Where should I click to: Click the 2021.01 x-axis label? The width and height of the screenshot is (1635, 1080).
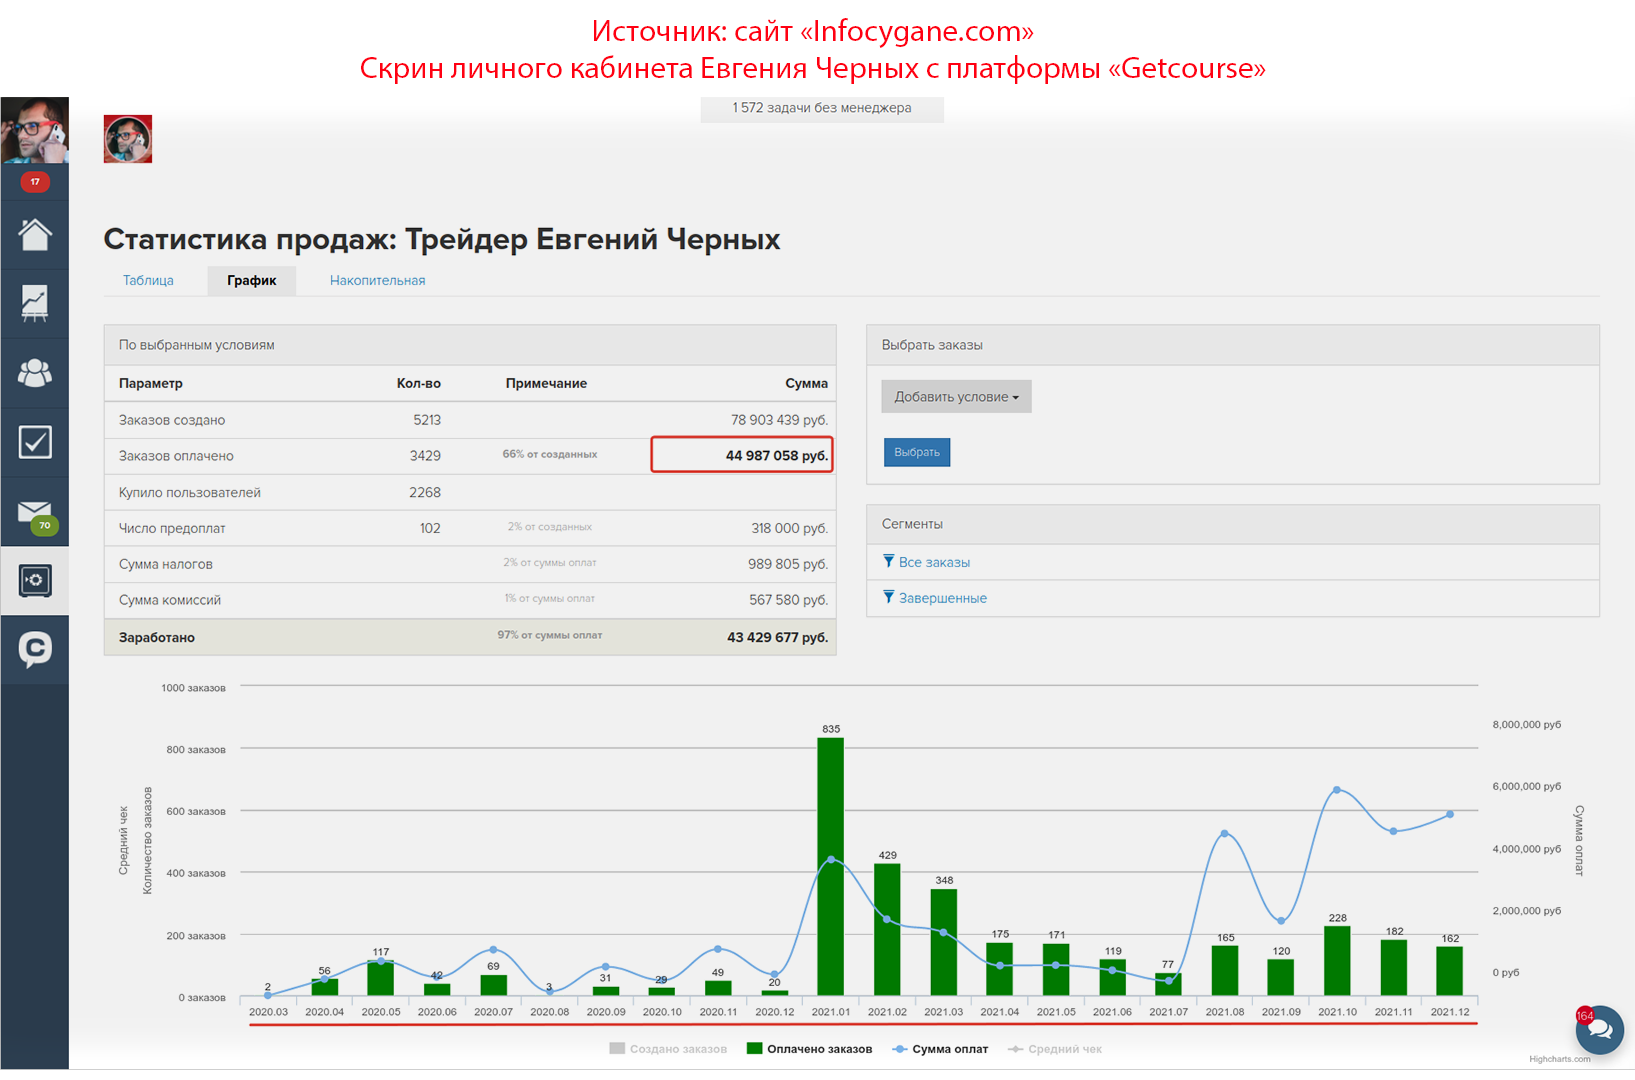[830, 1012]
